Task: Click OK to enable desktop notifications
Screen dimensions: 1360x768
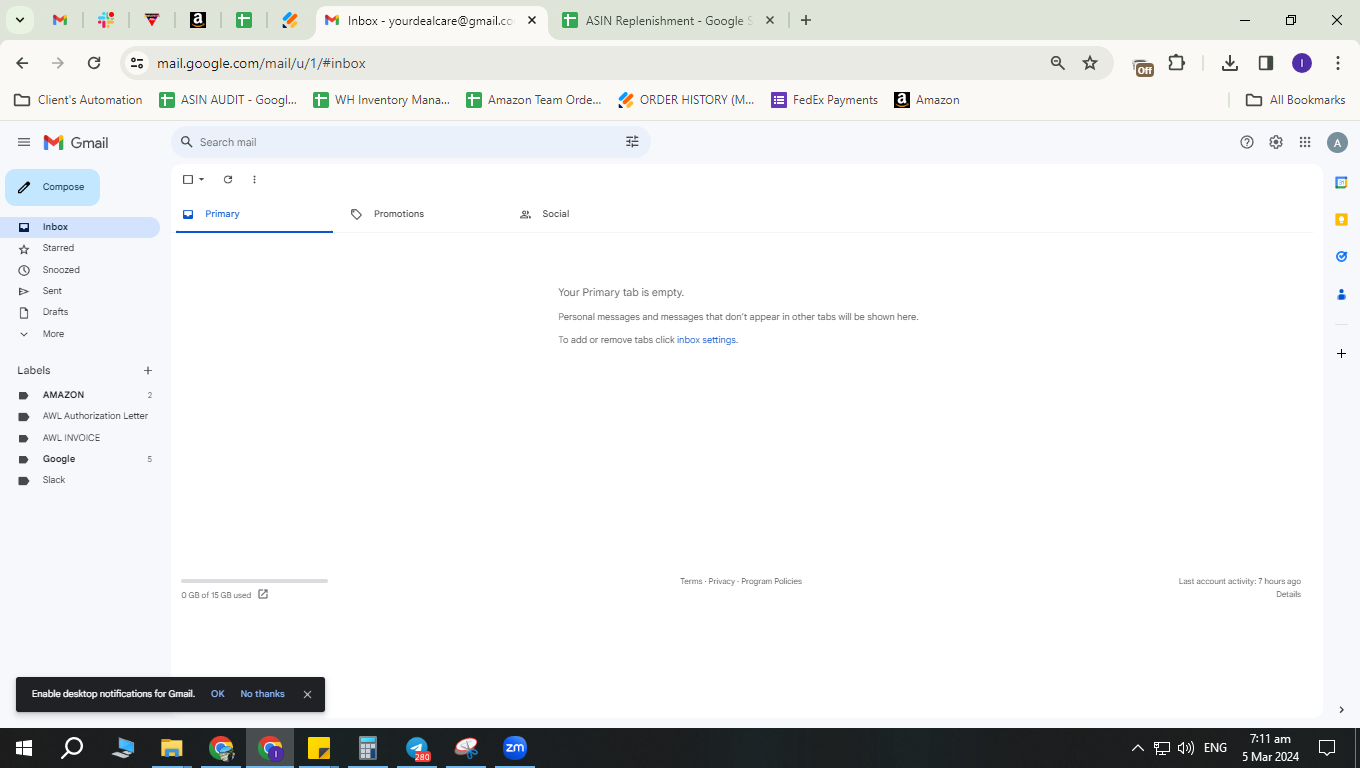Action: (x=217, y=694)
